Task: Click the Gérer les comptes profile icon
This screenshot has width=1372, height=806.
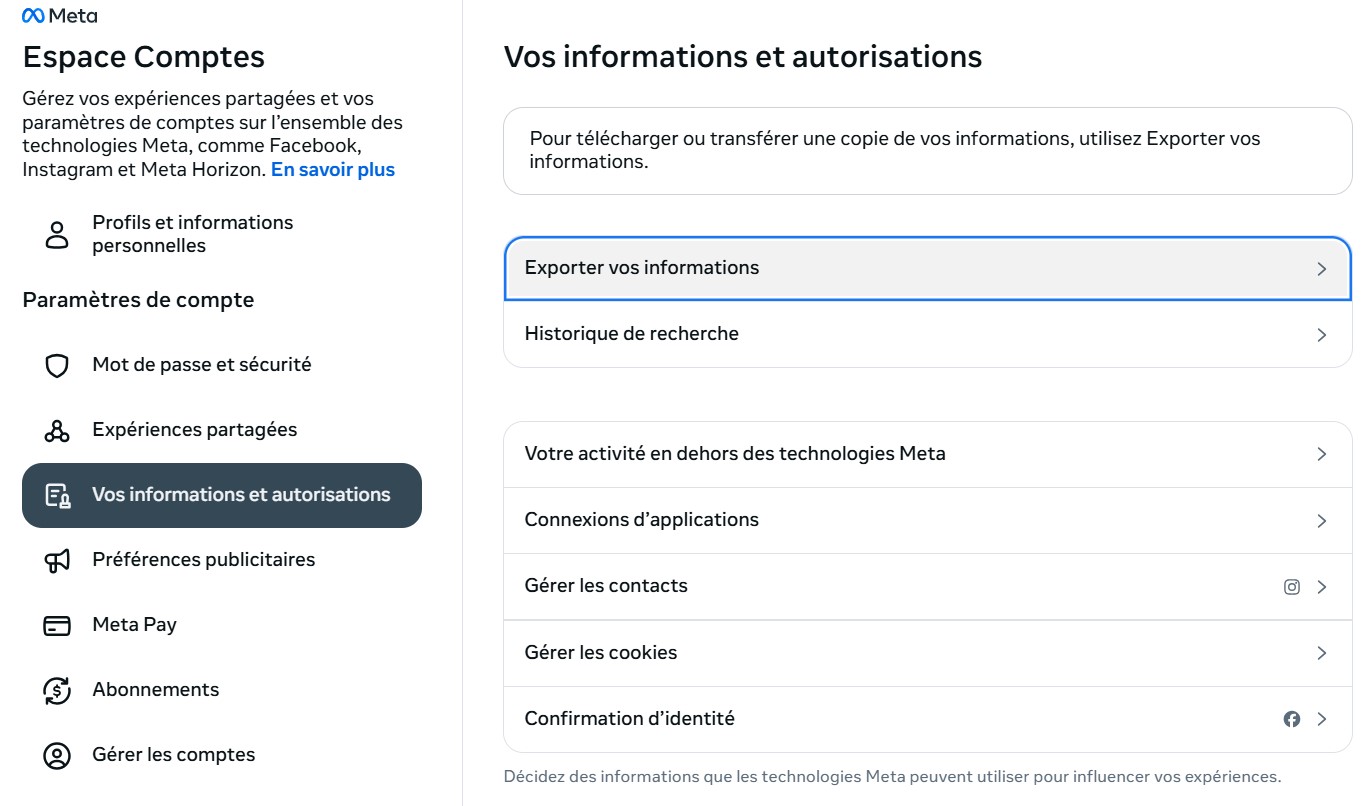Action: click(57, 755)
